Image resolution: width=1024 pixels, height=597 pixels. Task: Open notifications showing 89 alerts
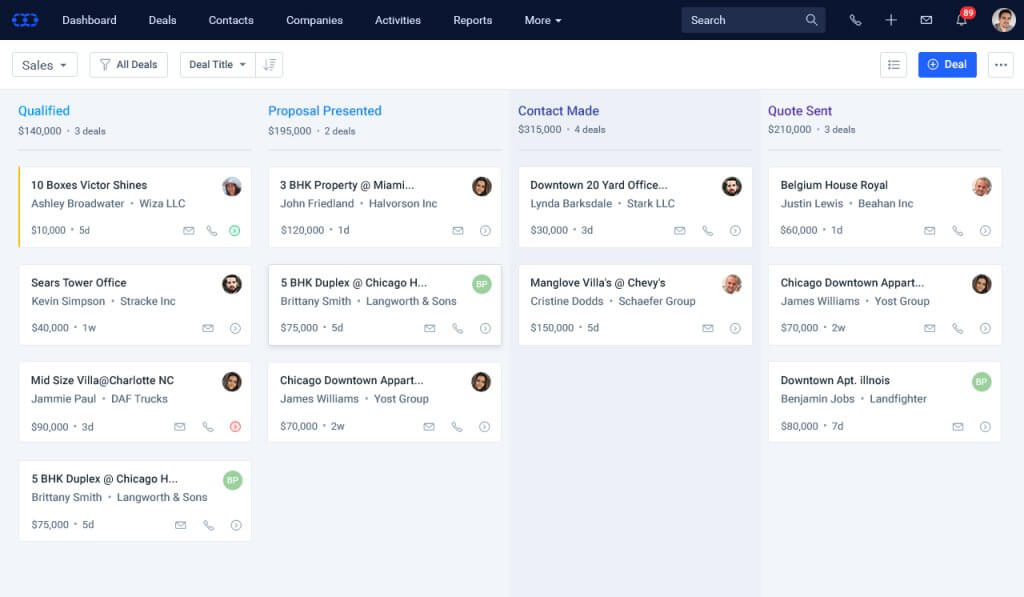tap(961, 19)
